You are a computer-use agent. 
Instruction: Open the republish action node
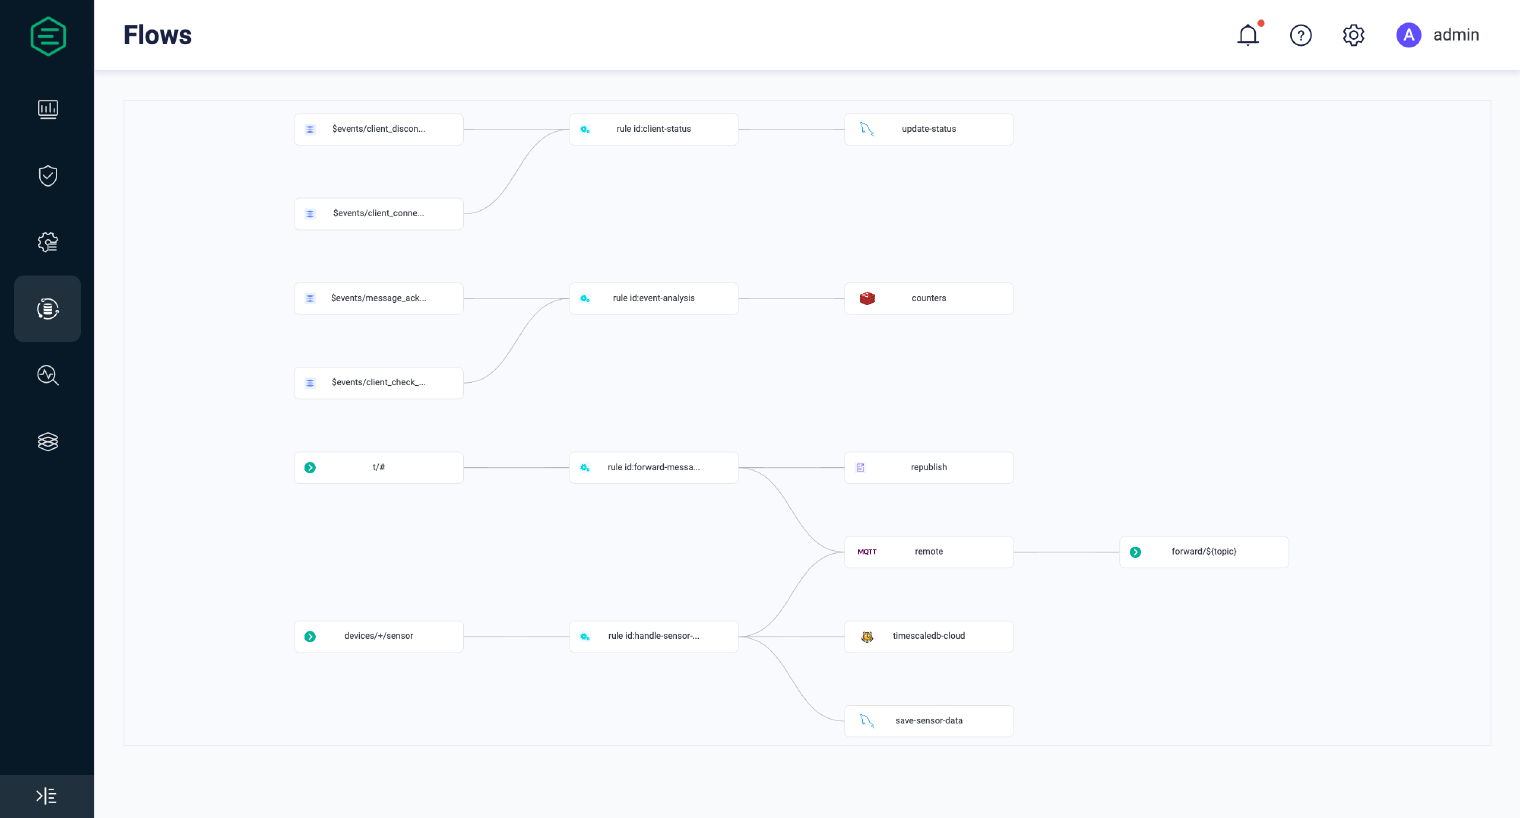[929, 467]
